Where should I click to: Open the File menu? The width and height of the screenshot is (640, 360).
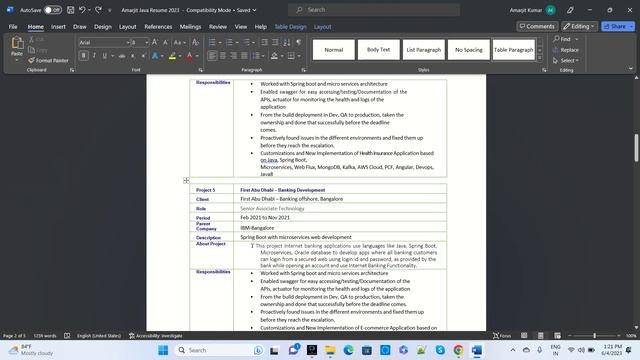point(13,27)
